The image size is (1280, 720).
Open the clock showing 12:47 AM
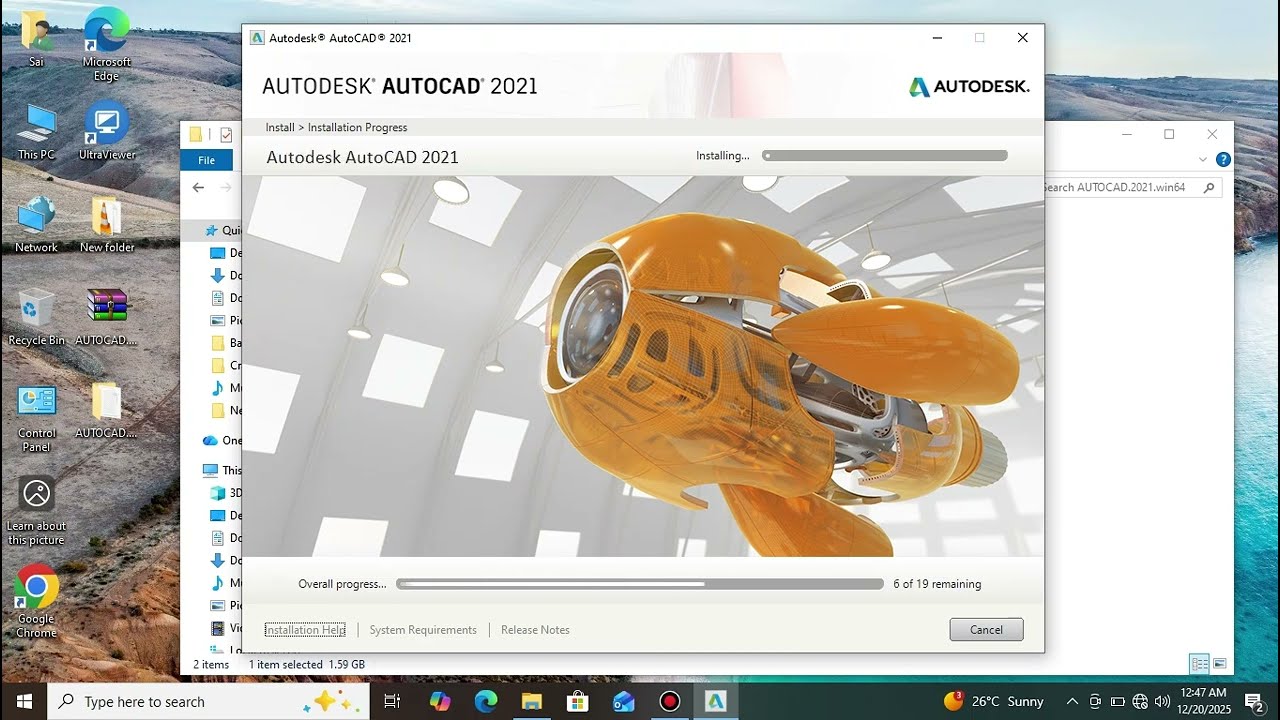point(1203,701)
